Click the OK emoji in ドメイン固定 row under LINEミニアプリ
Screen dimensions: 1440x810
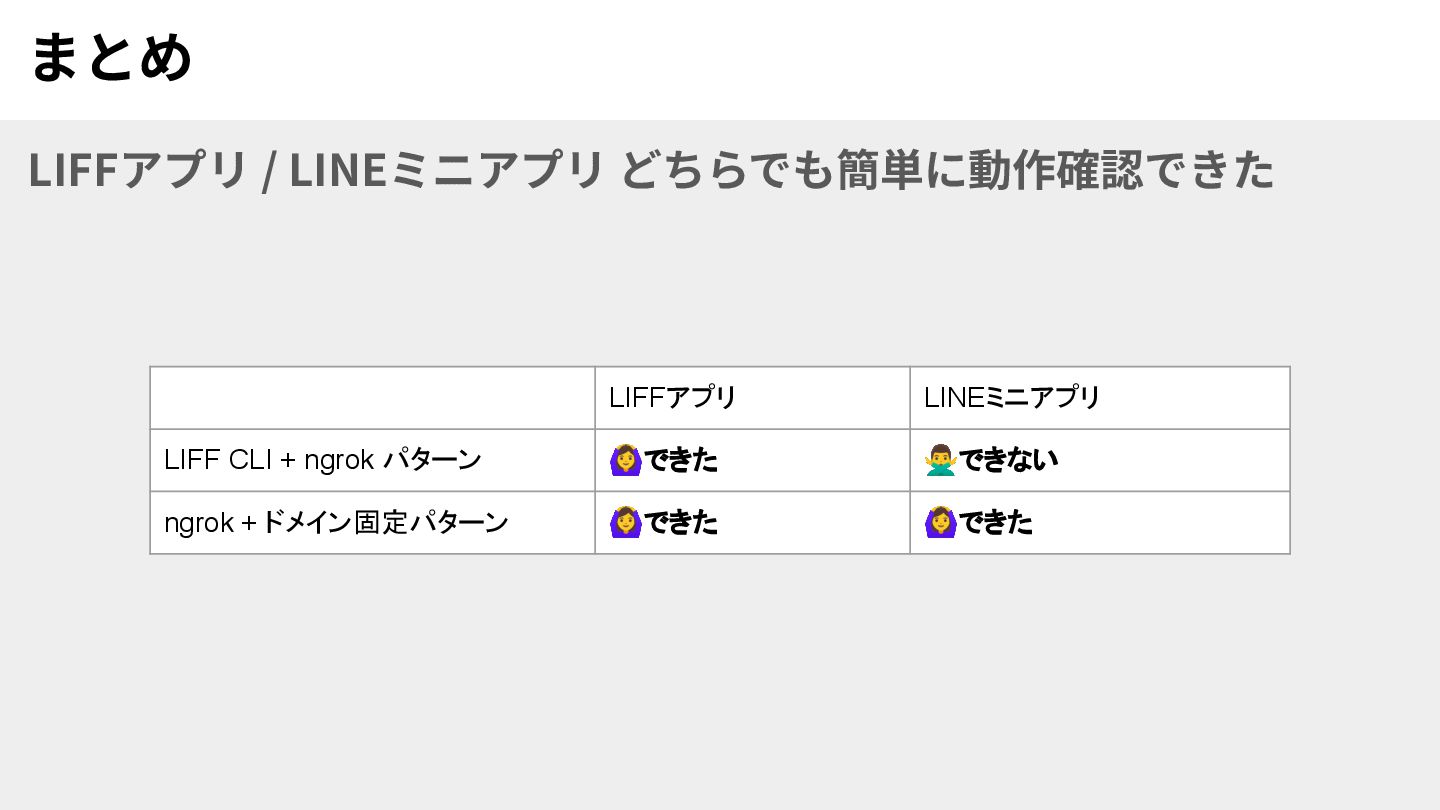point(941,522)
